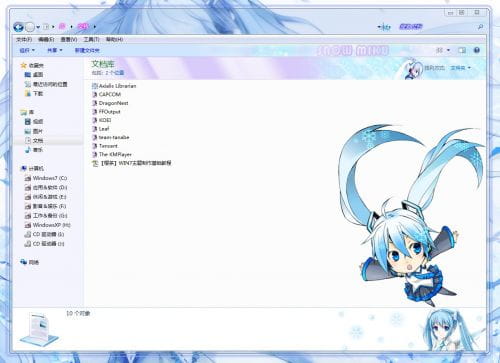
Task: Open the (E:) drive in sidebar
Action: pyautogui.click(x=45, y=197)
